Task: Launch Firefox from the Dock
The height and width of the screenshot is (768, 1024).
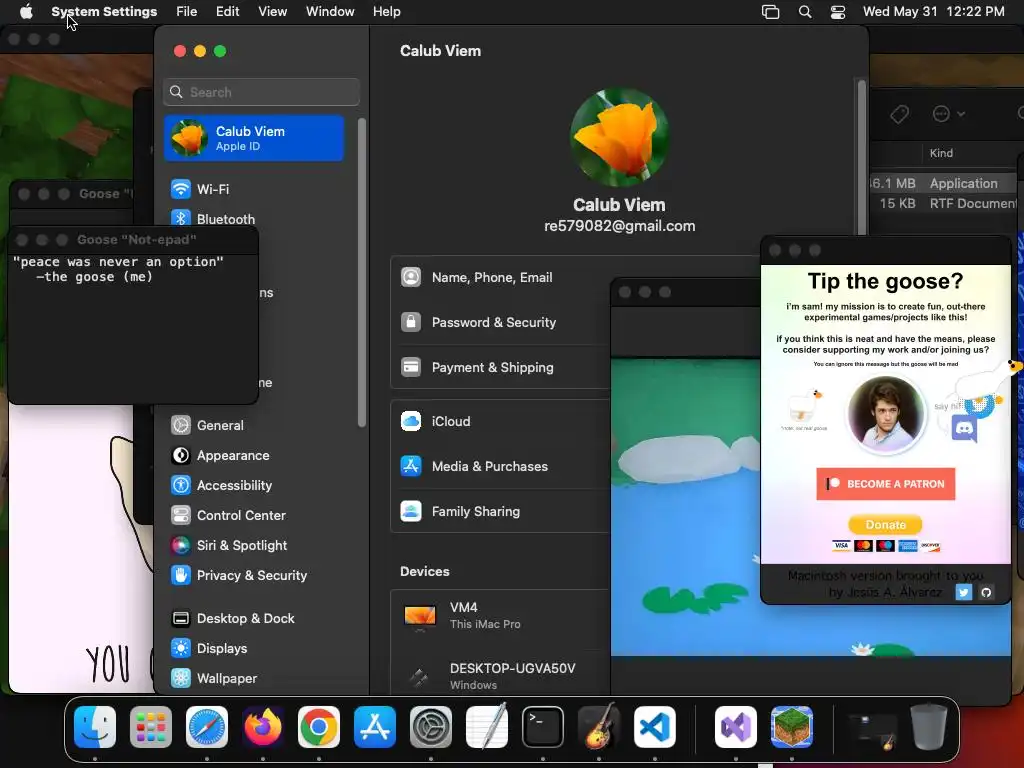Action: [x=263, y=727]
